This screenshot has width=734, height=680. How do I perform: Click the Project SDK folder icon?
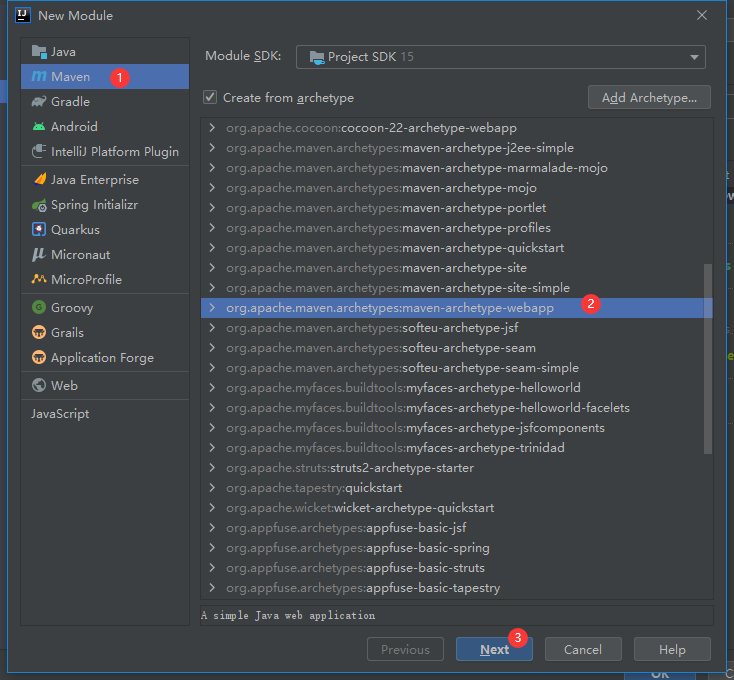[x=316, y=57]
